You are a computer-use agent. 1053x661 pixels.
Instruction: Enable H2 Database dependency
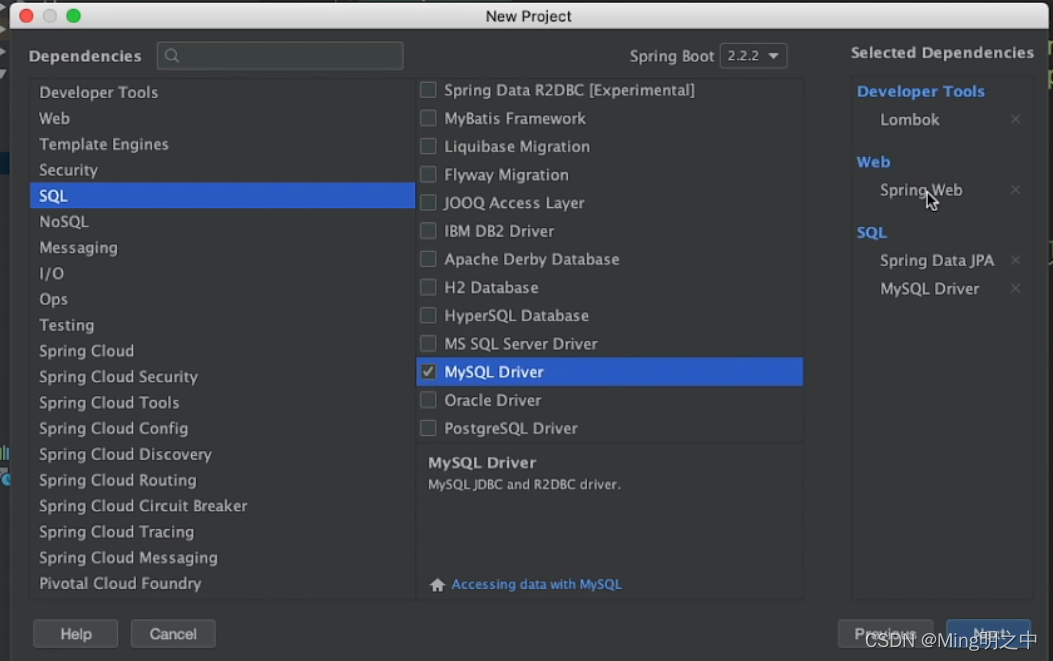[x=428, y=288]
